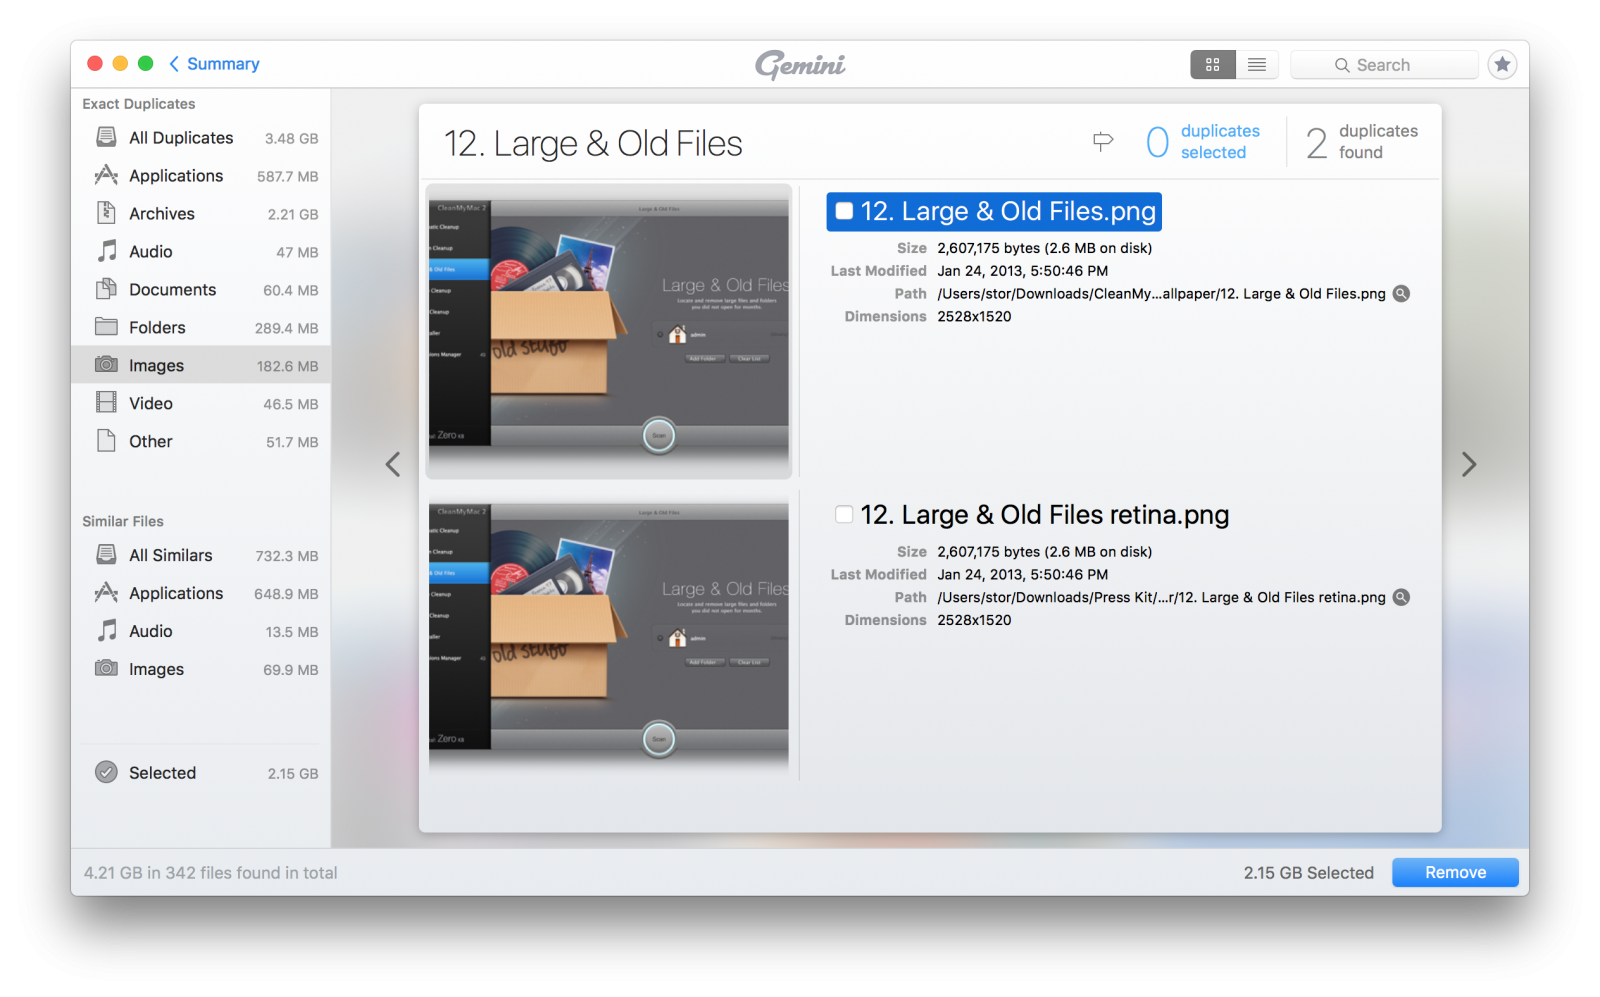Open Folders category
This screenshot has height=997, width=1600.
201,328
